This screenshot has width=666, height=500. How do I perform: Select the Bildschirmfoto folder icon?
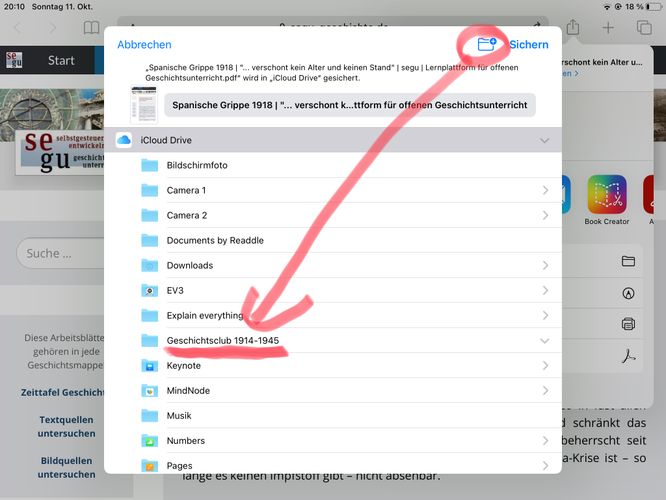[x=150, y=165]
